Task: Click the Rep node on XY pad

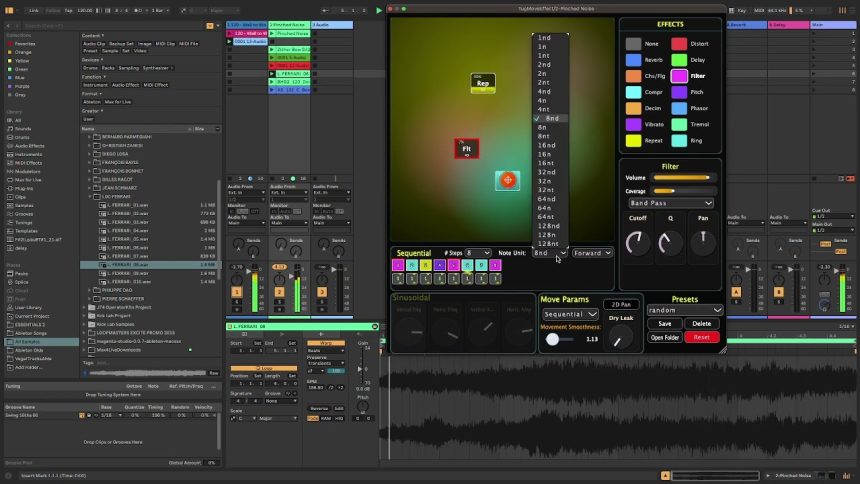Action: (482, 83)
